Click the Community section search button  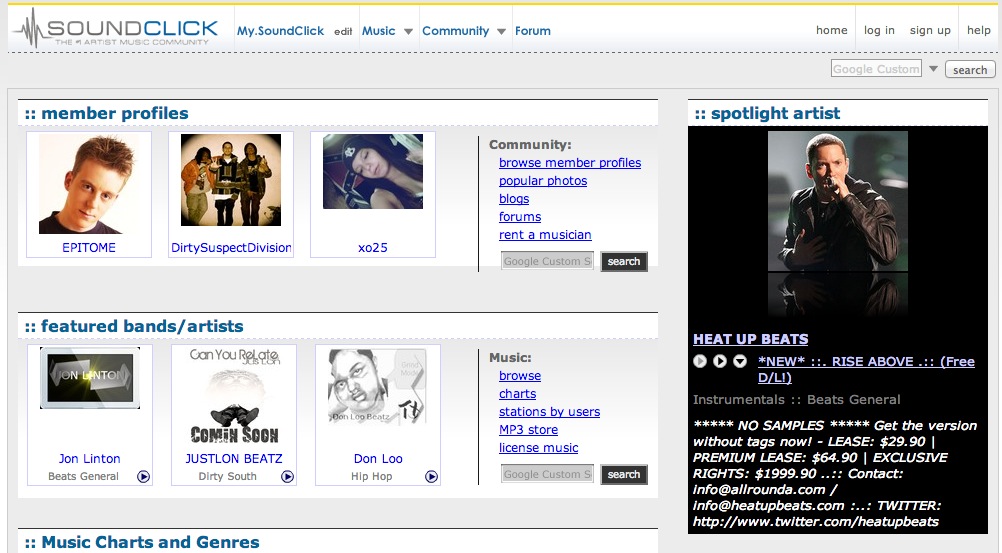click(x=624, y=261)
